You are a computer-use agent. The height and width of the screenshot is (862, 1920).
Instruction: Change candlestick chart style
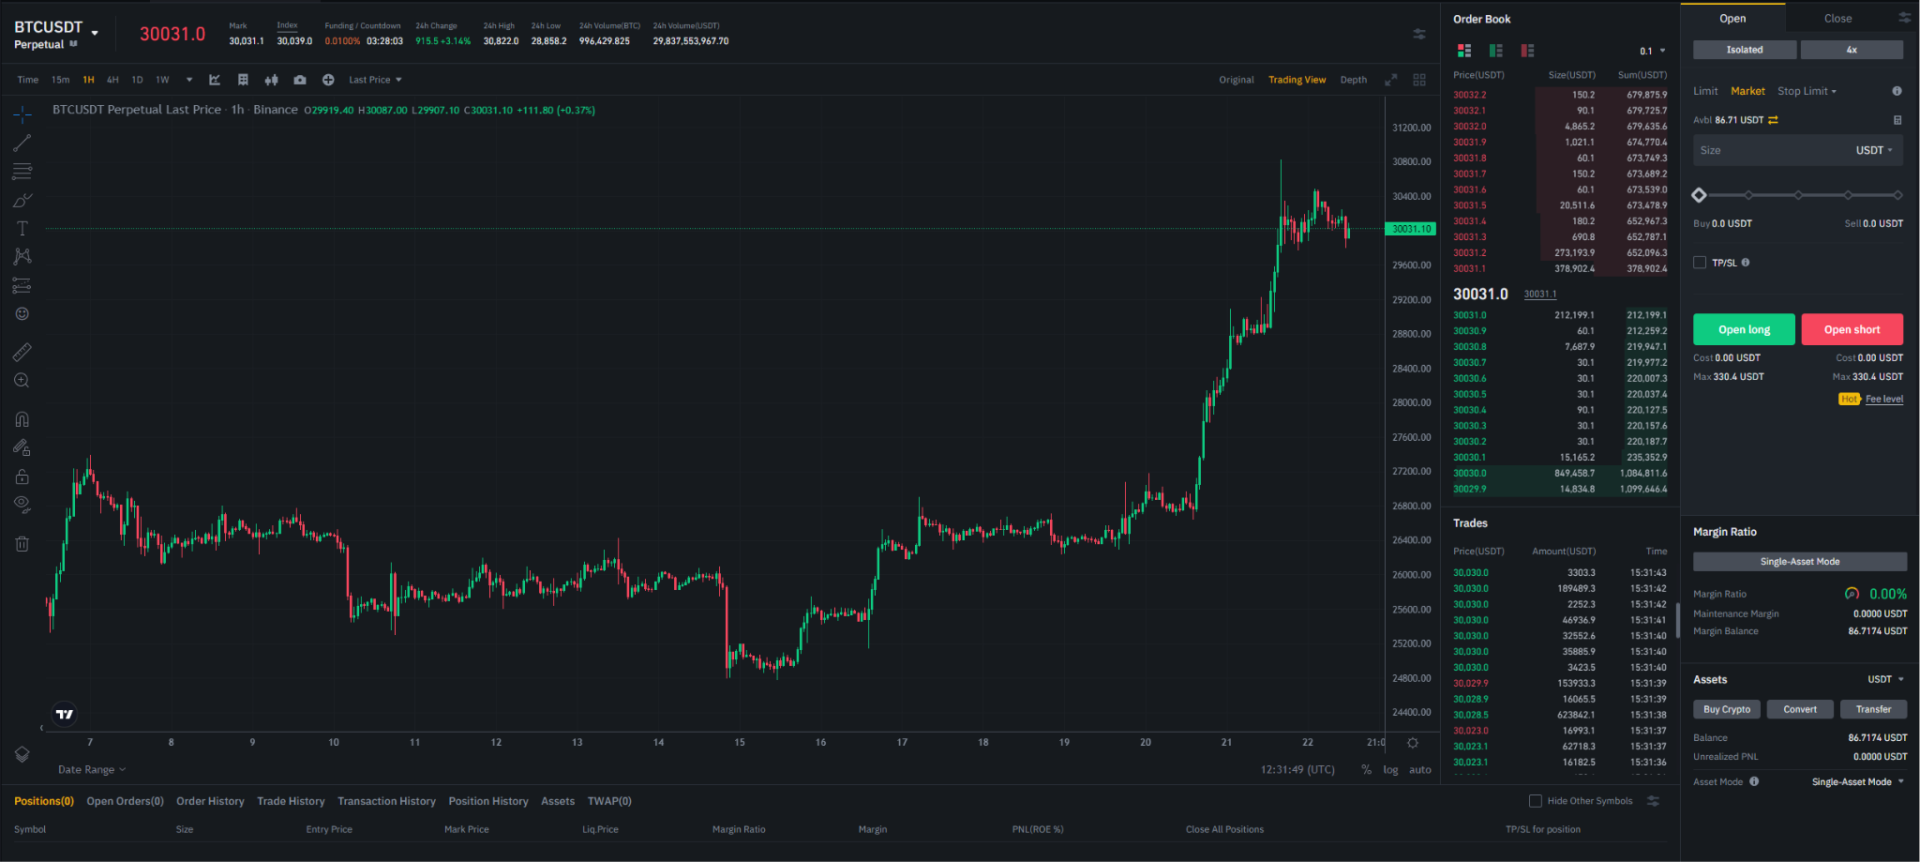pos(271,80)
